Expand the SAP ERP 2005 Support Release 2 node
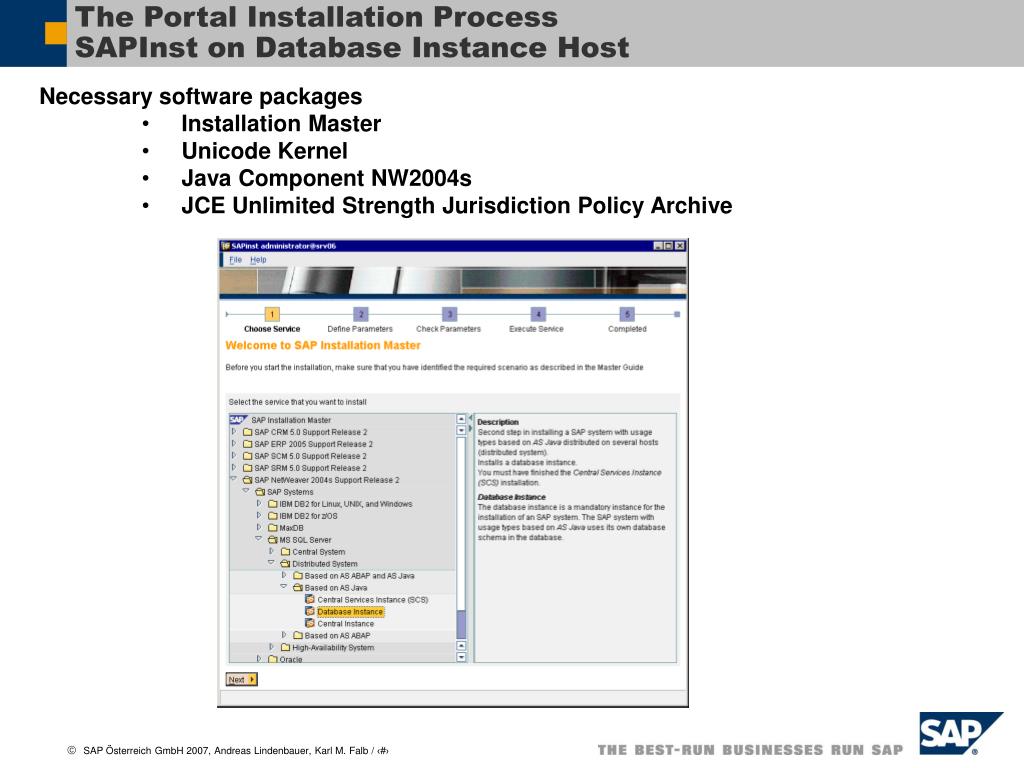The height and width of the screenshot is (768, 1024). (234, 444)
